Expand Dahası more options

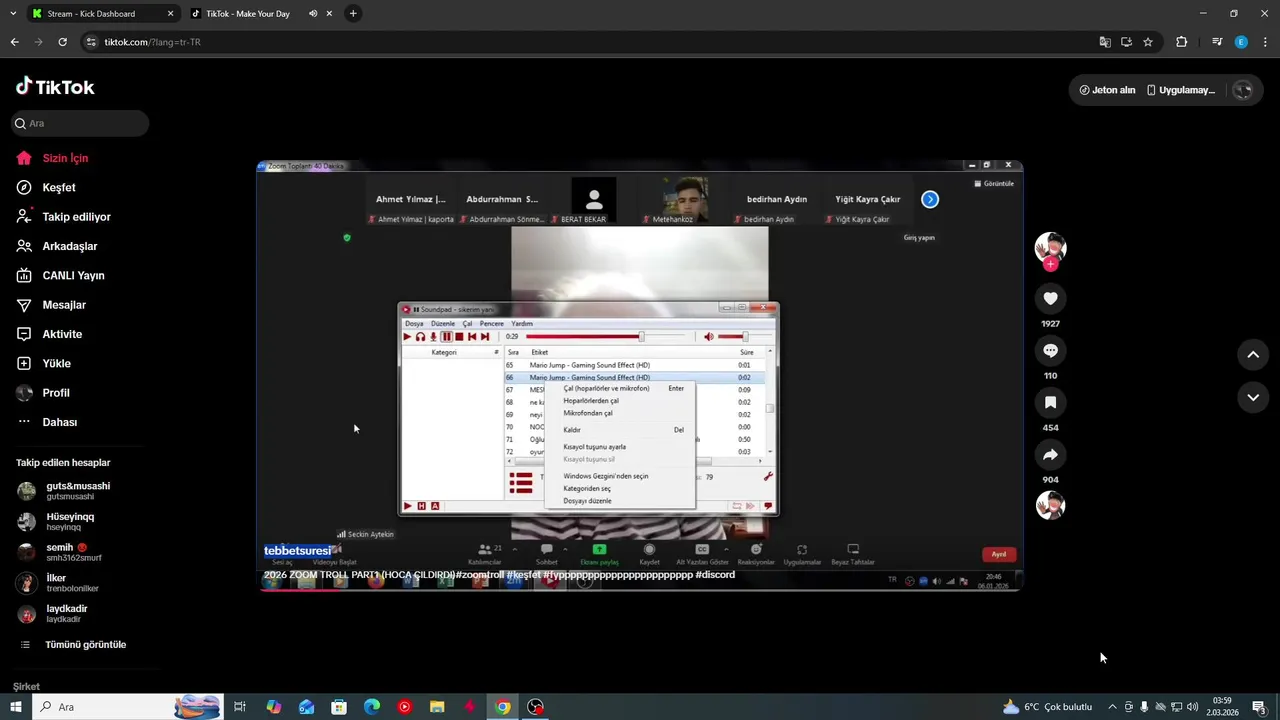[47, 422]
